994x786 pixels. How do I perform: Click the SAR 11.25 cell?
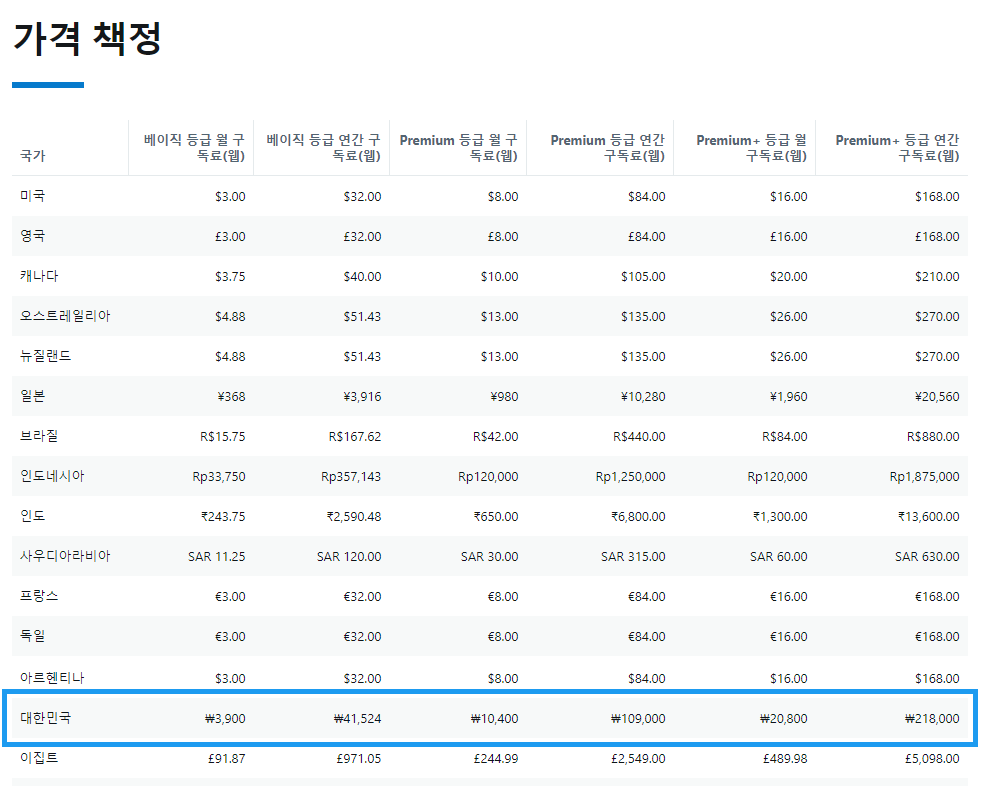[217, 556]
